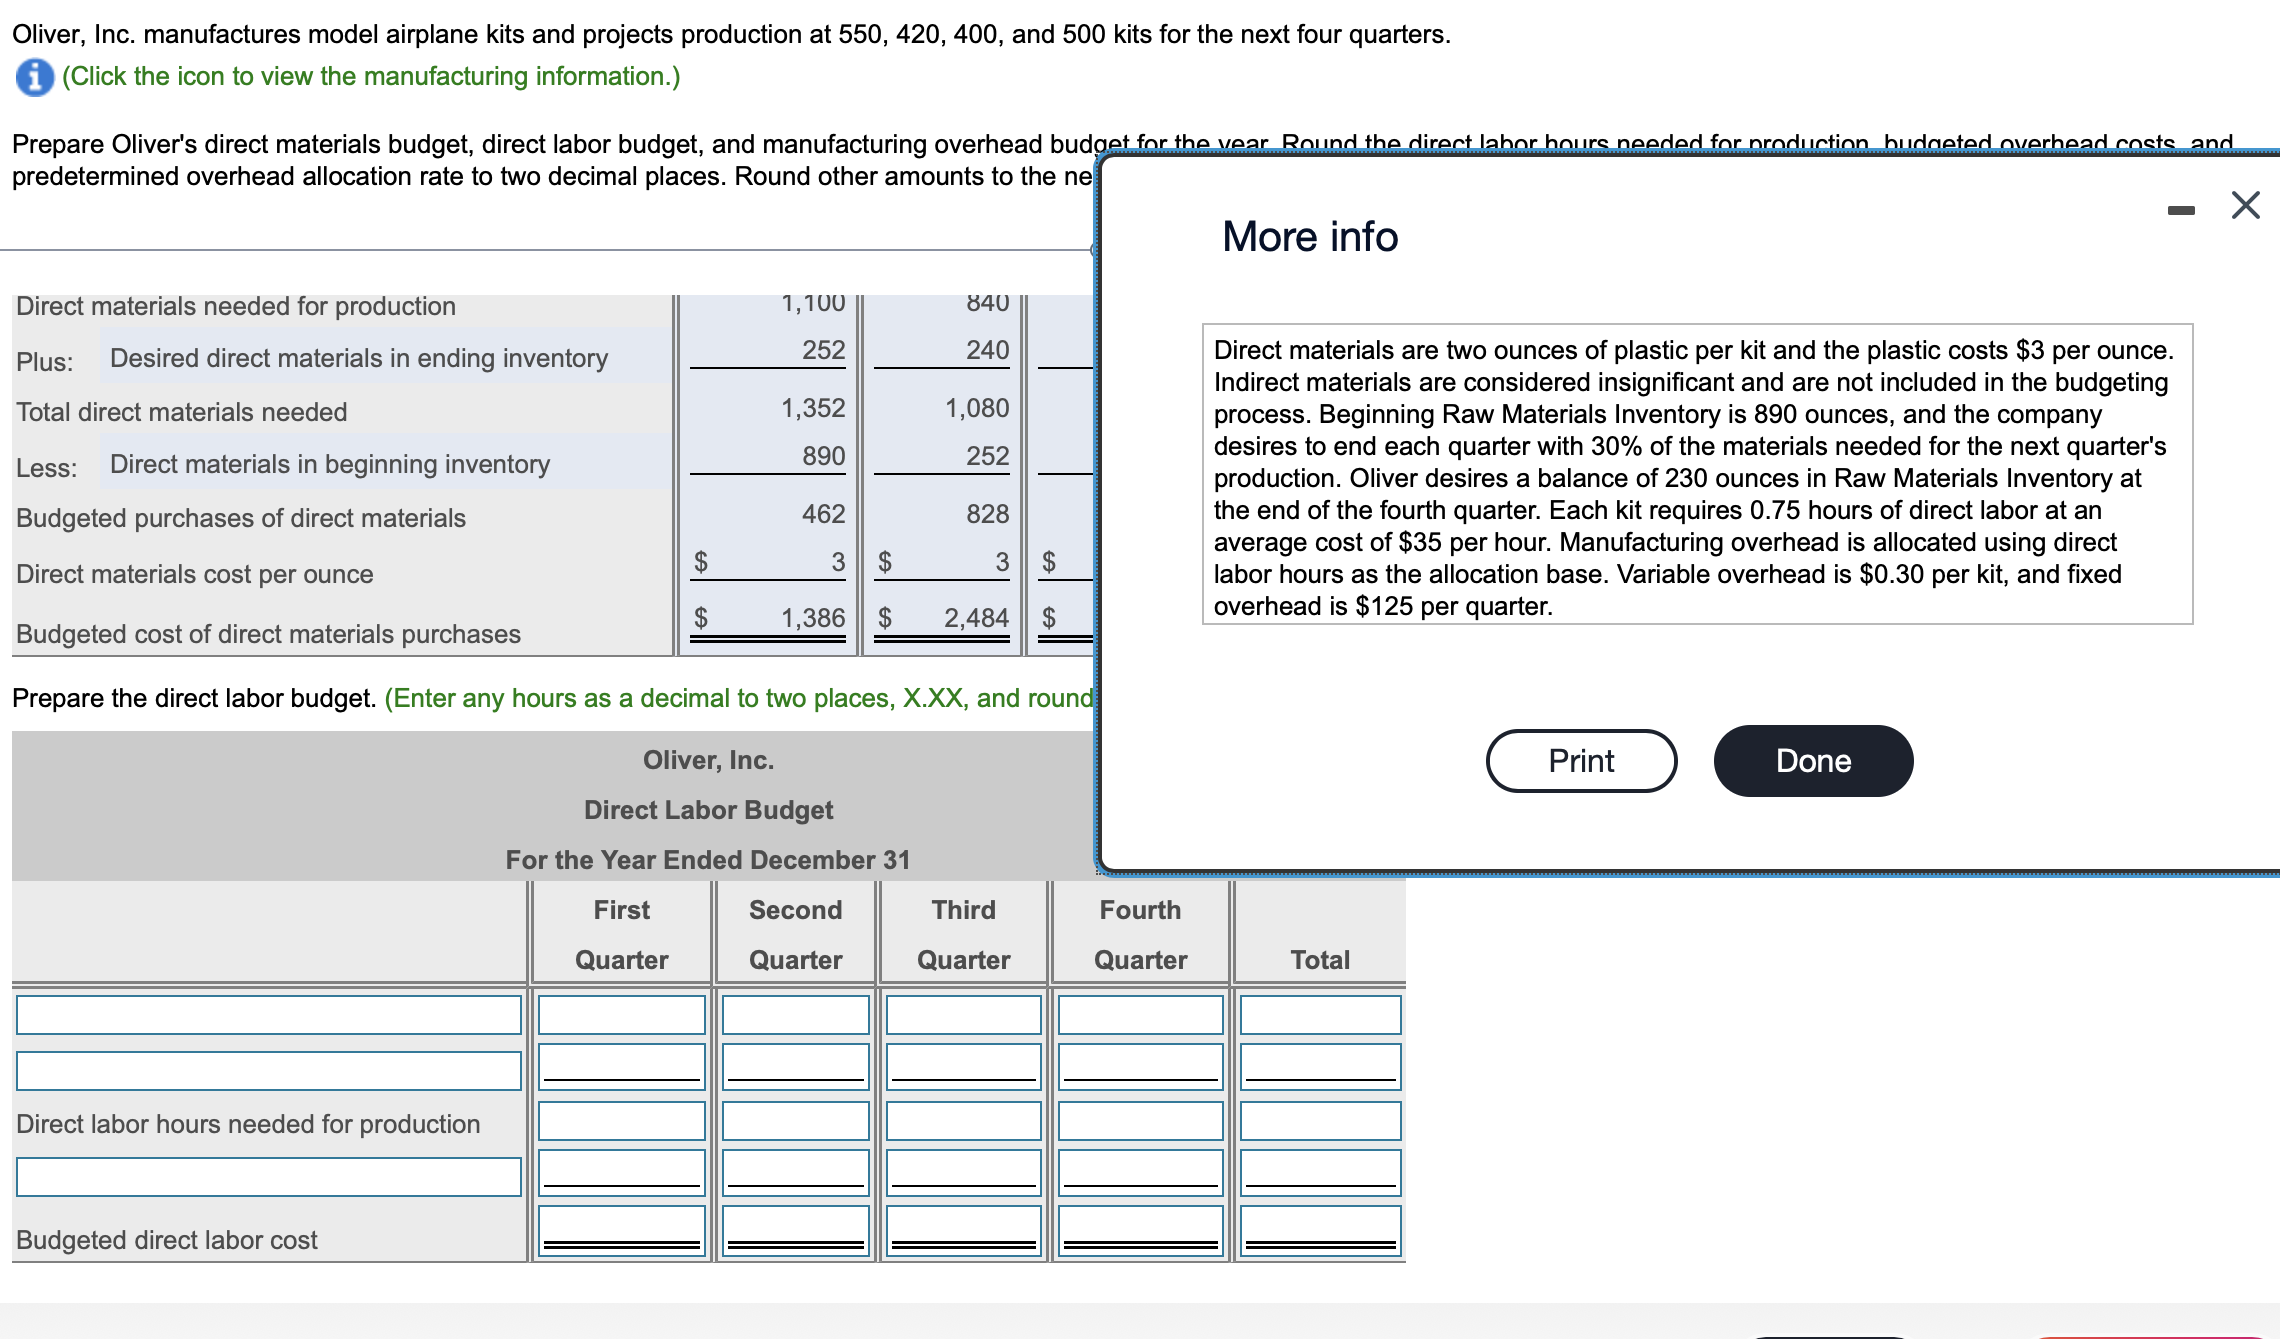Select Total direct labor hours needed field

[1320, 1121]
